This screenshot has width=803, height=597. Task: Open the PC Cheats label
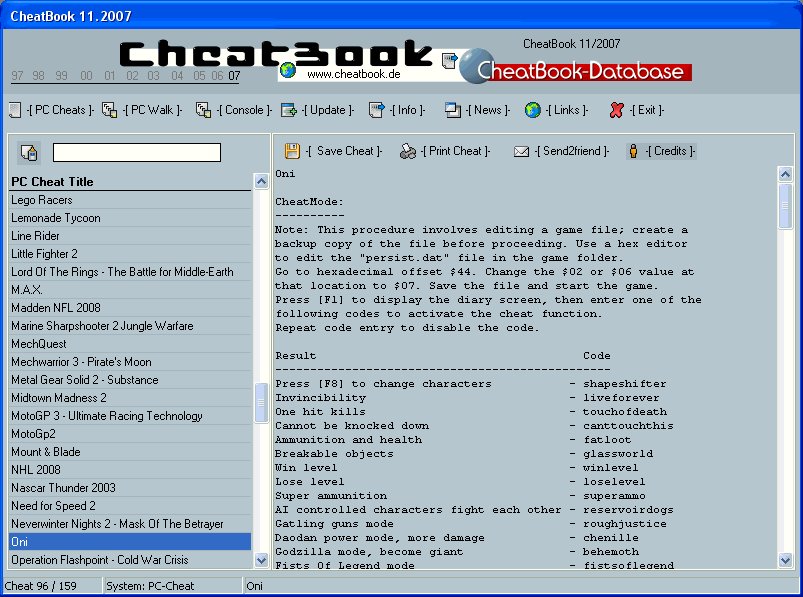(x=60, y=110)
